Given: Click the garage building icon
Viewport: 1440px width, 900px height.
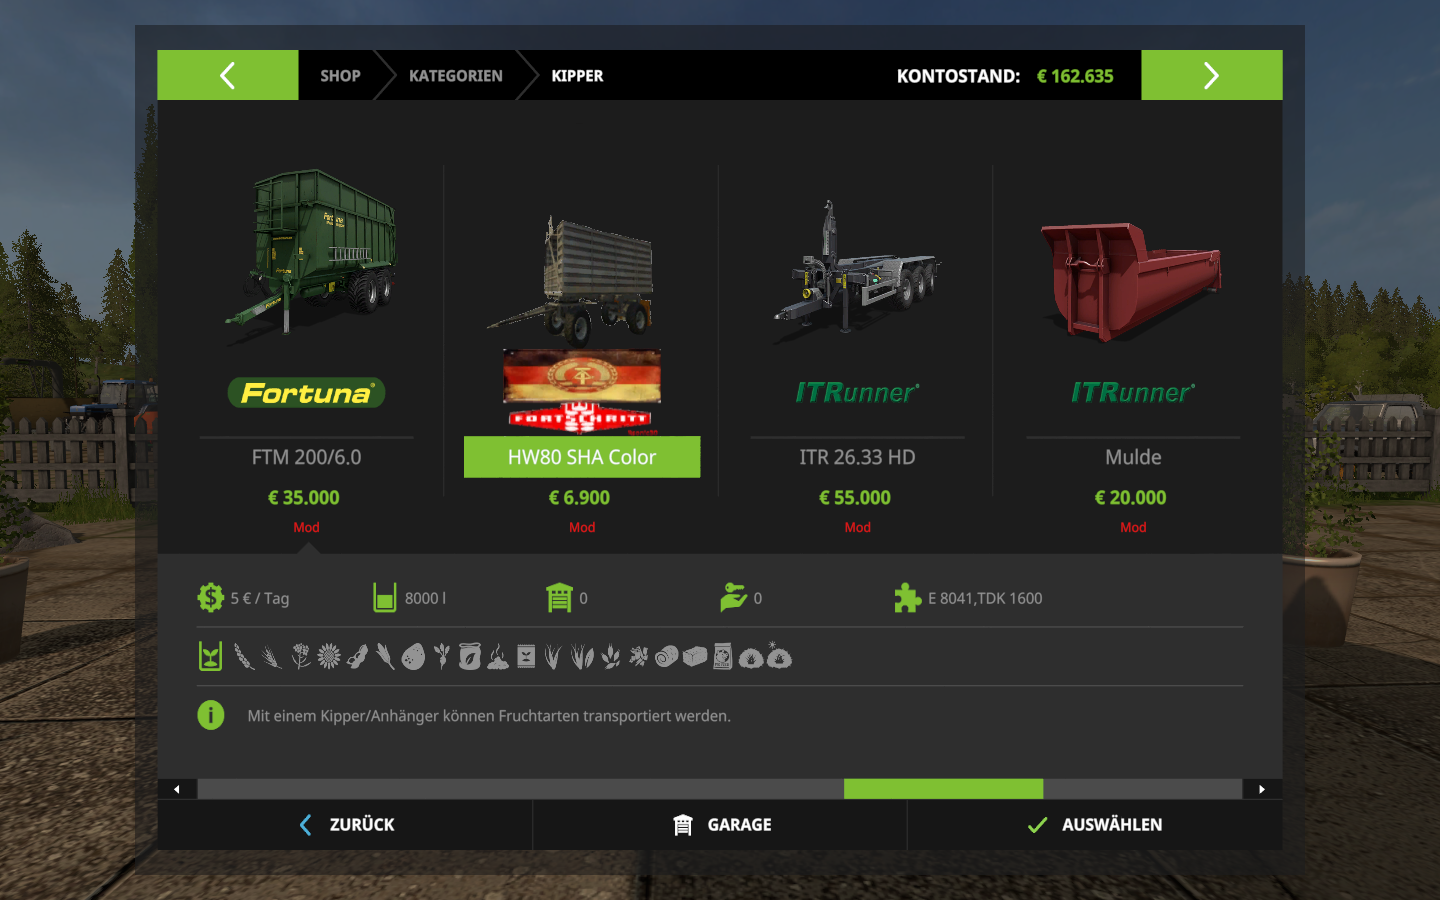Looking at the screenshot, I should [683, 825].
